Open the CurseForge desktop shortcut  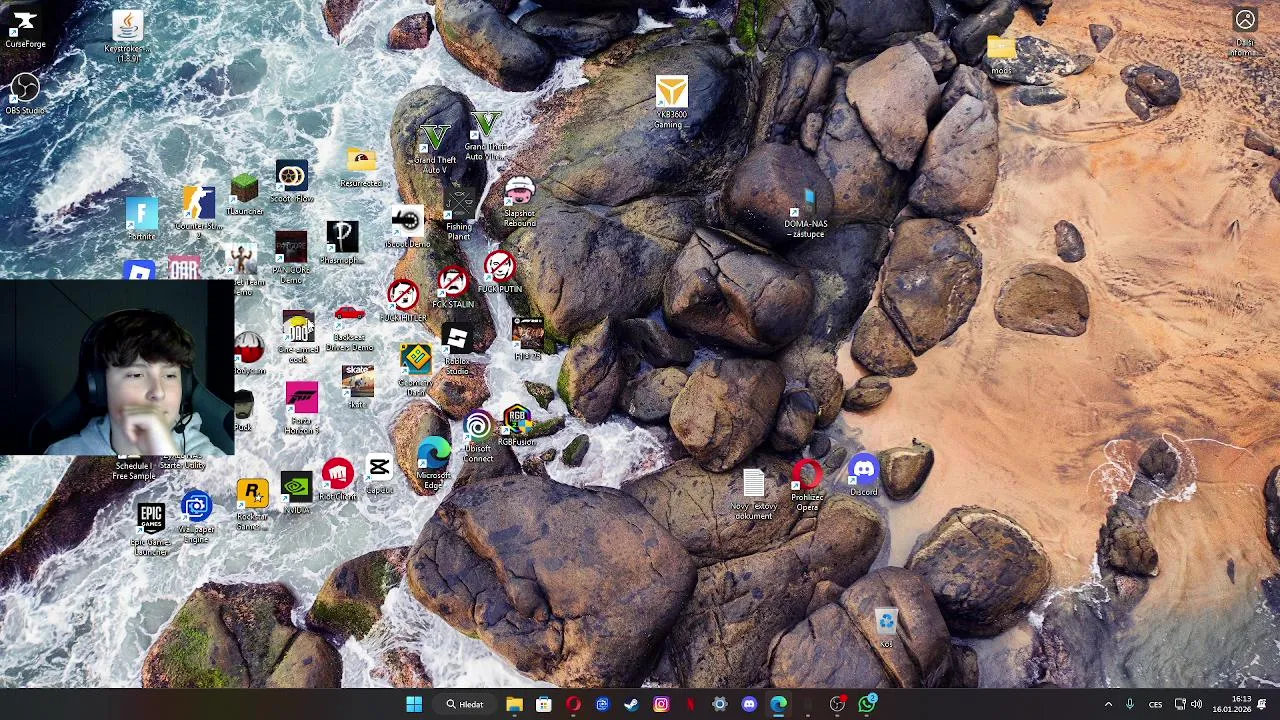[25, 28]
